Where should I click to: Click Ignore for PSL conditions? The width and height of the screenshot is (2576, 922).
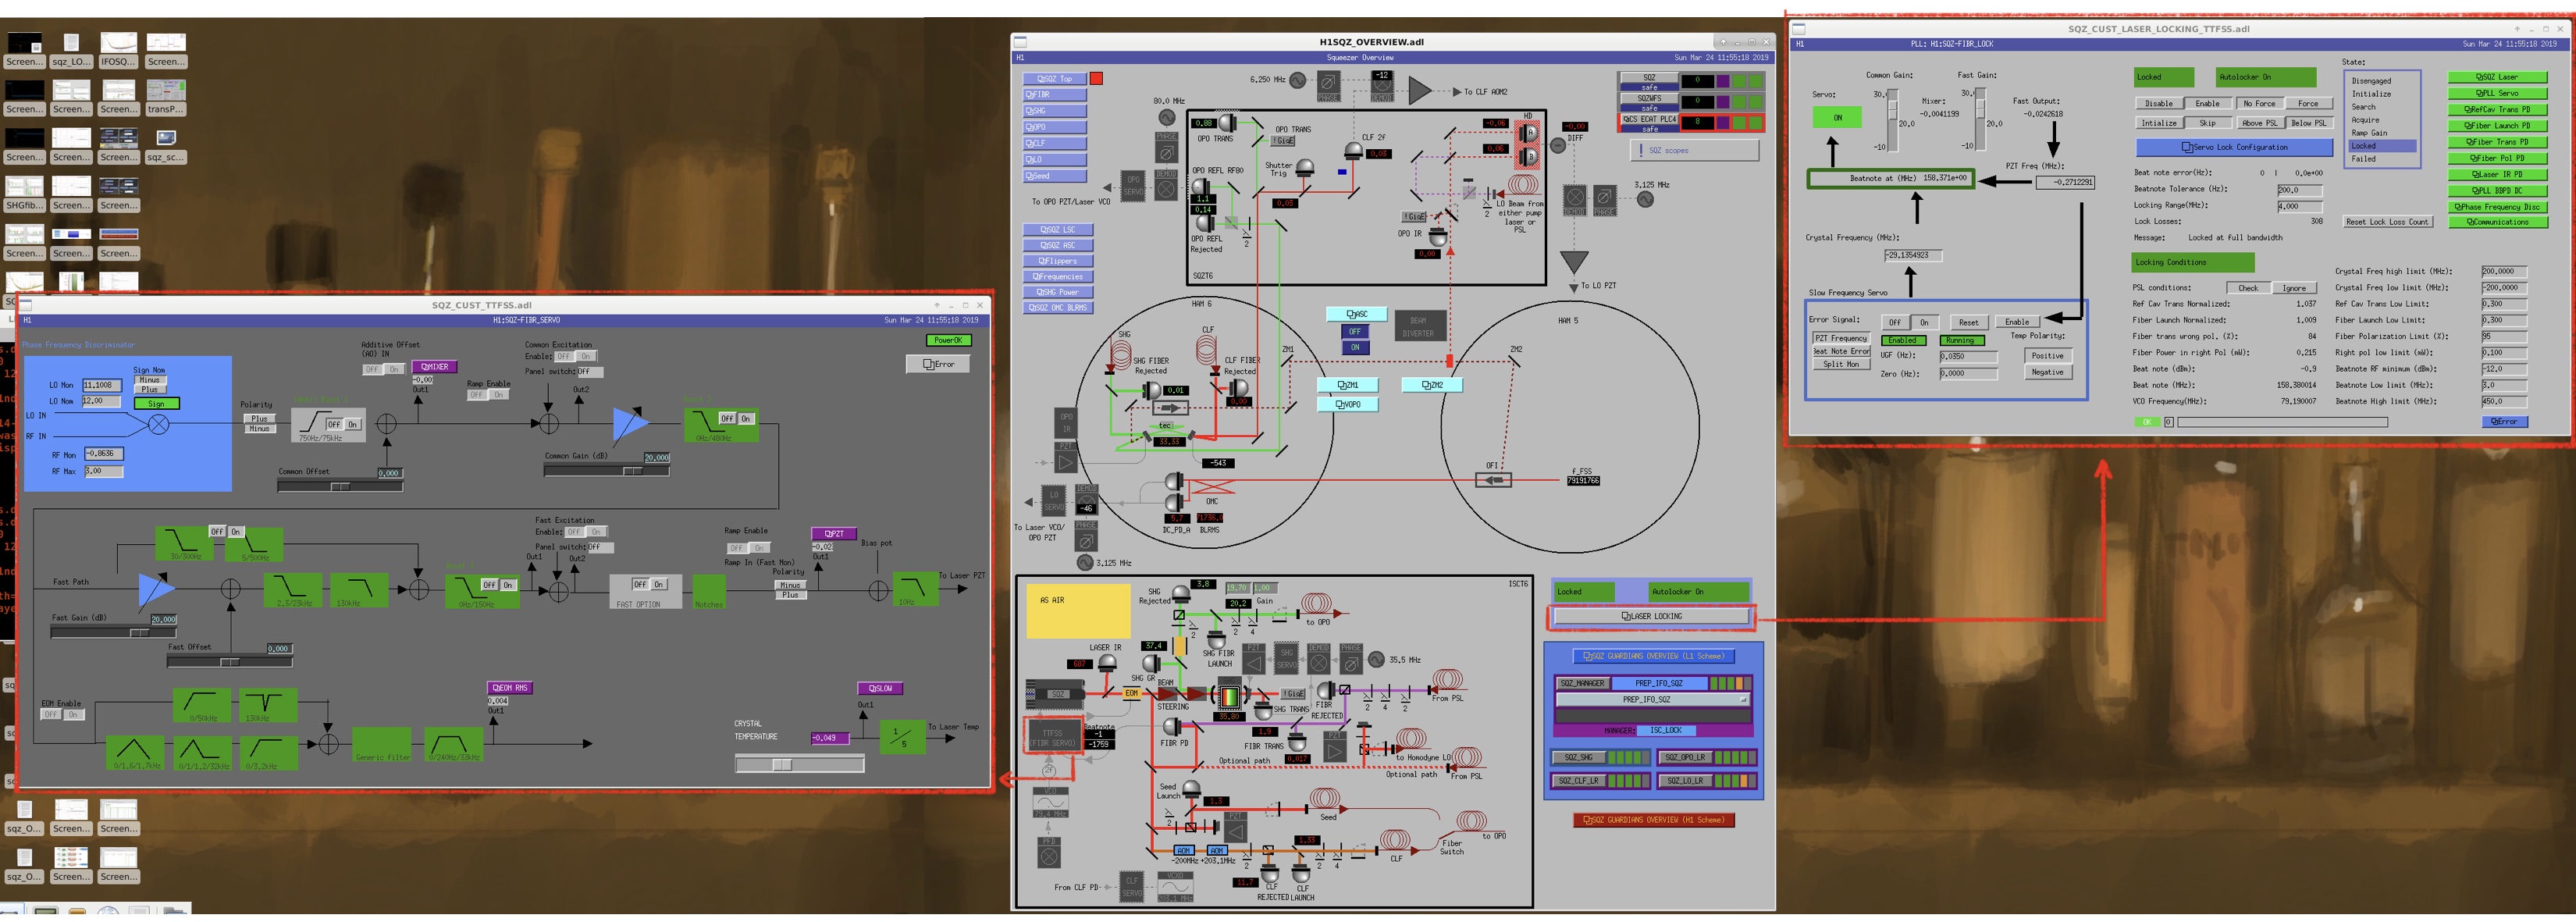(2294, 288)
